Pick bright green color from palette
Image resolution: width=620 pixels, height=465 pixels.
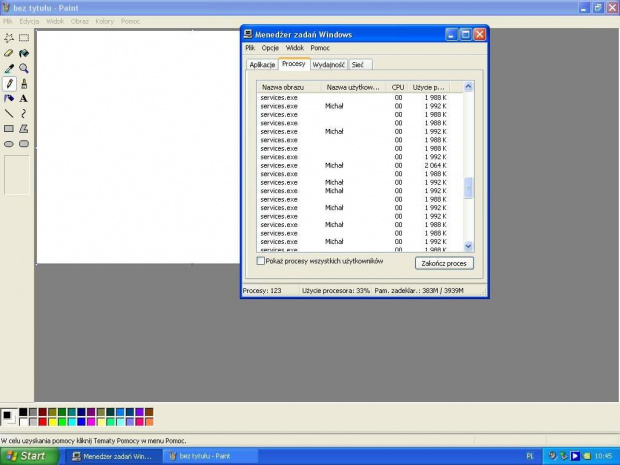click(62, 422)
